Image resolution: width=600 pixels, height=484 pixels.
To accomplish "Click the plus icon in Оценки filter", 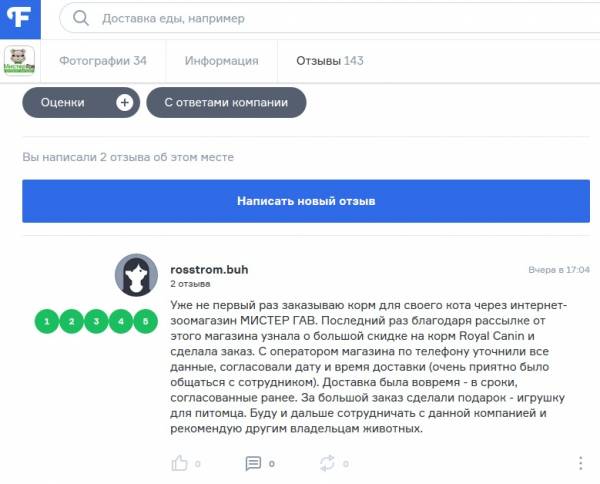I will coord(124,103).
